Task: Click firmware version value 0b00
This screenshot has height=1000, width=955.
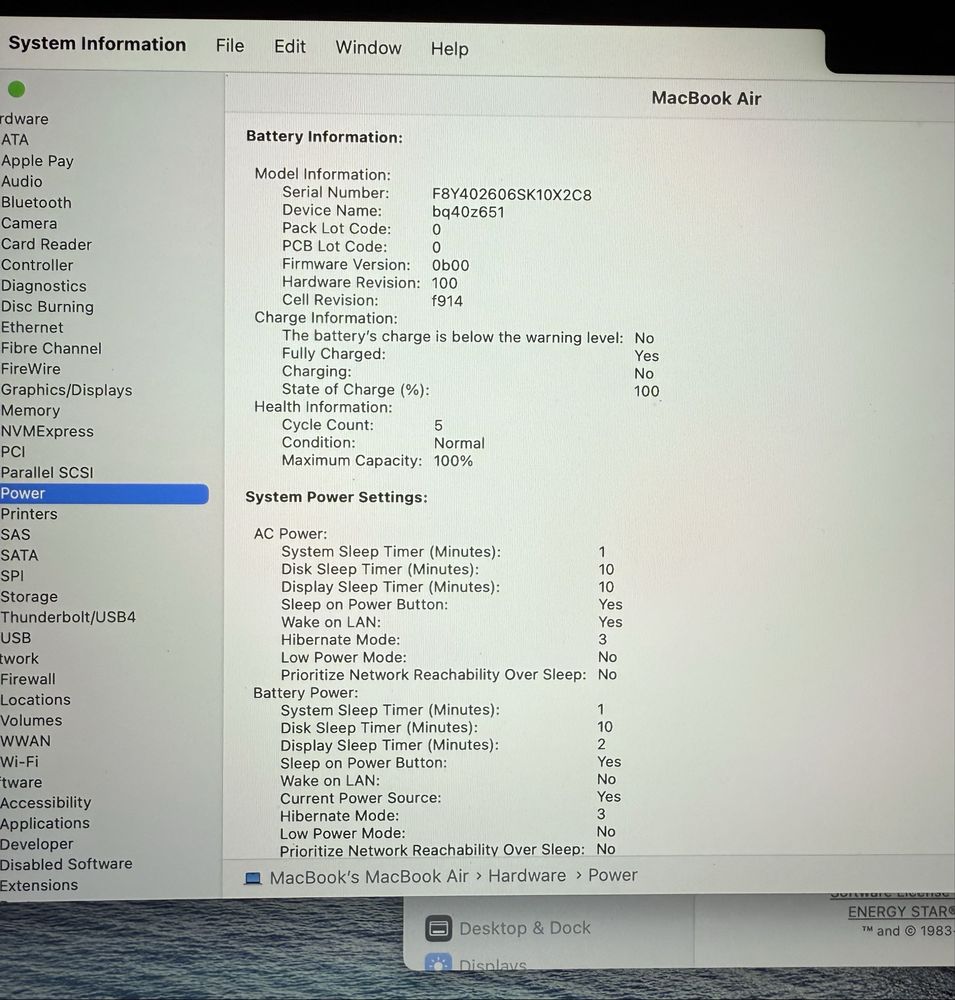Action: 450,265
